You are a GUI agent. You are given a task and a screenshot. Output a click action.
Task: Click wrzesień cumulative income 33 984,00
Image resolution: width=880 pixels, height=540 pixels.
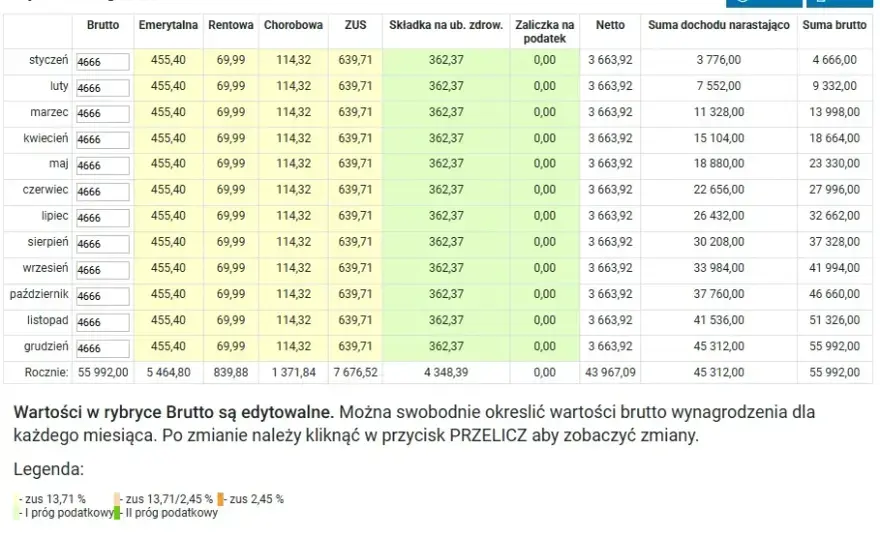(x=719, y=268)
